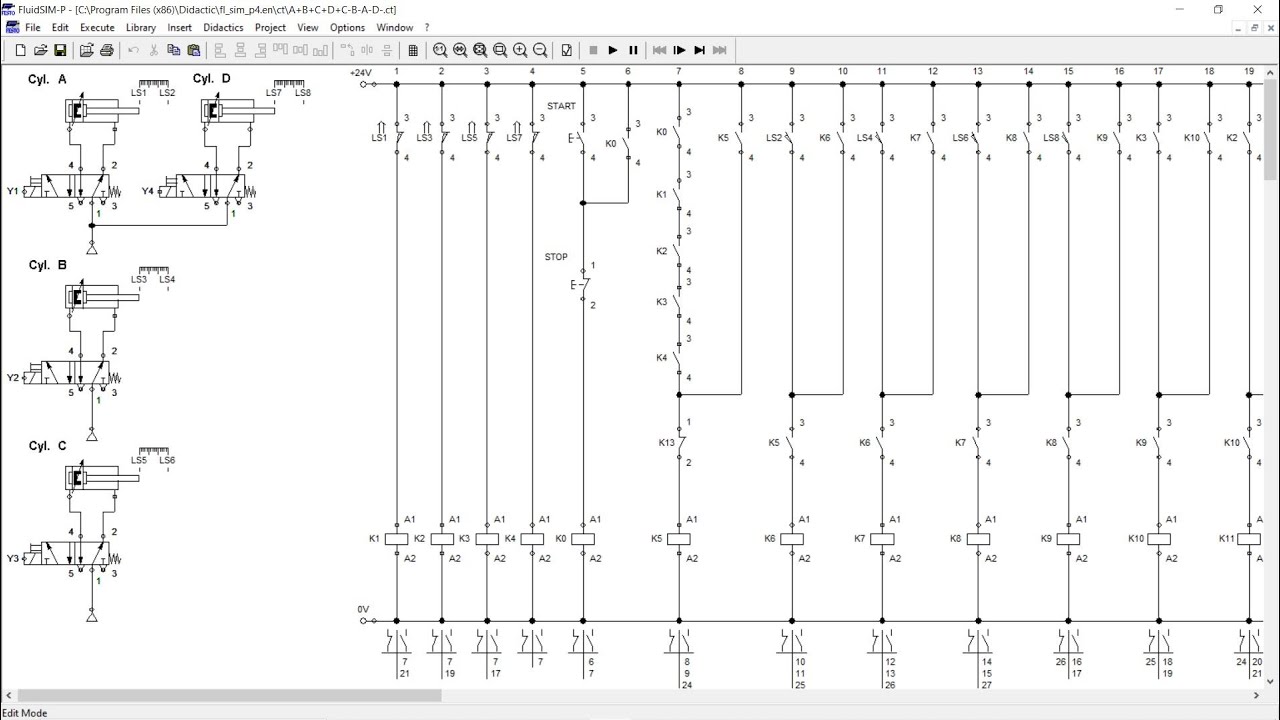1280x720 pixels.
Task: Open the Options menu
Action: tap(348, 28)
